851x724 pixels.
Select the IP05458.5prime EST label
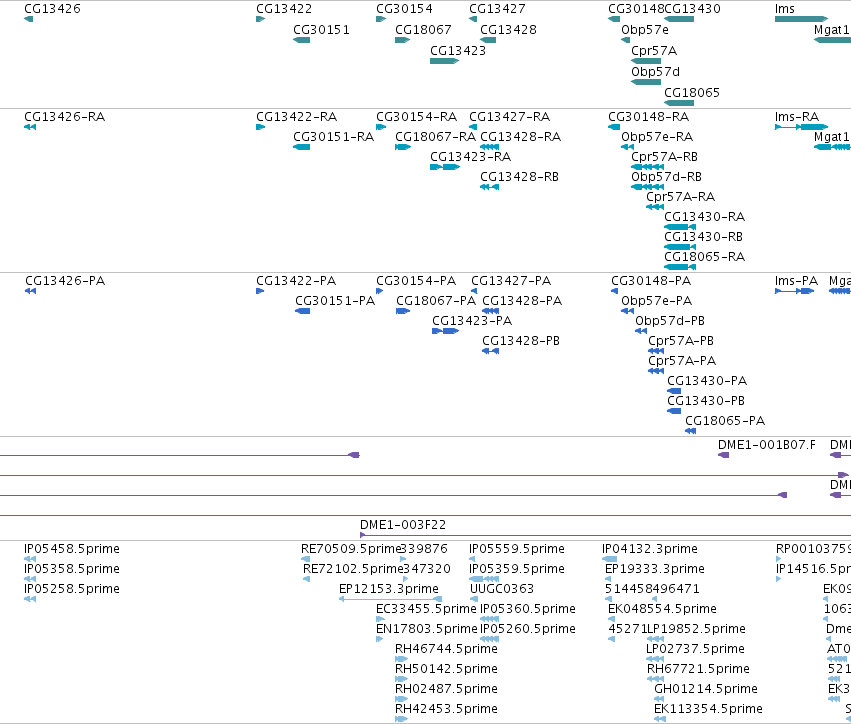point(72,549)
